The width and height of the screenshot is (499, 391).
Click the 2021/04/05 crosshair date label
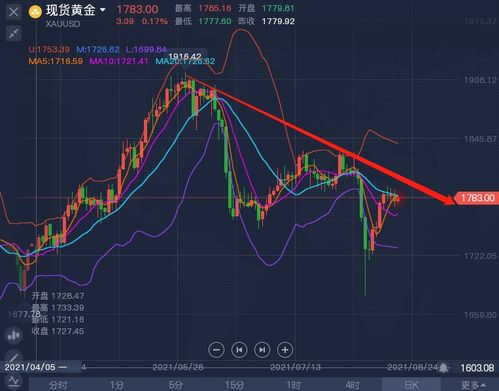(30, 367)
